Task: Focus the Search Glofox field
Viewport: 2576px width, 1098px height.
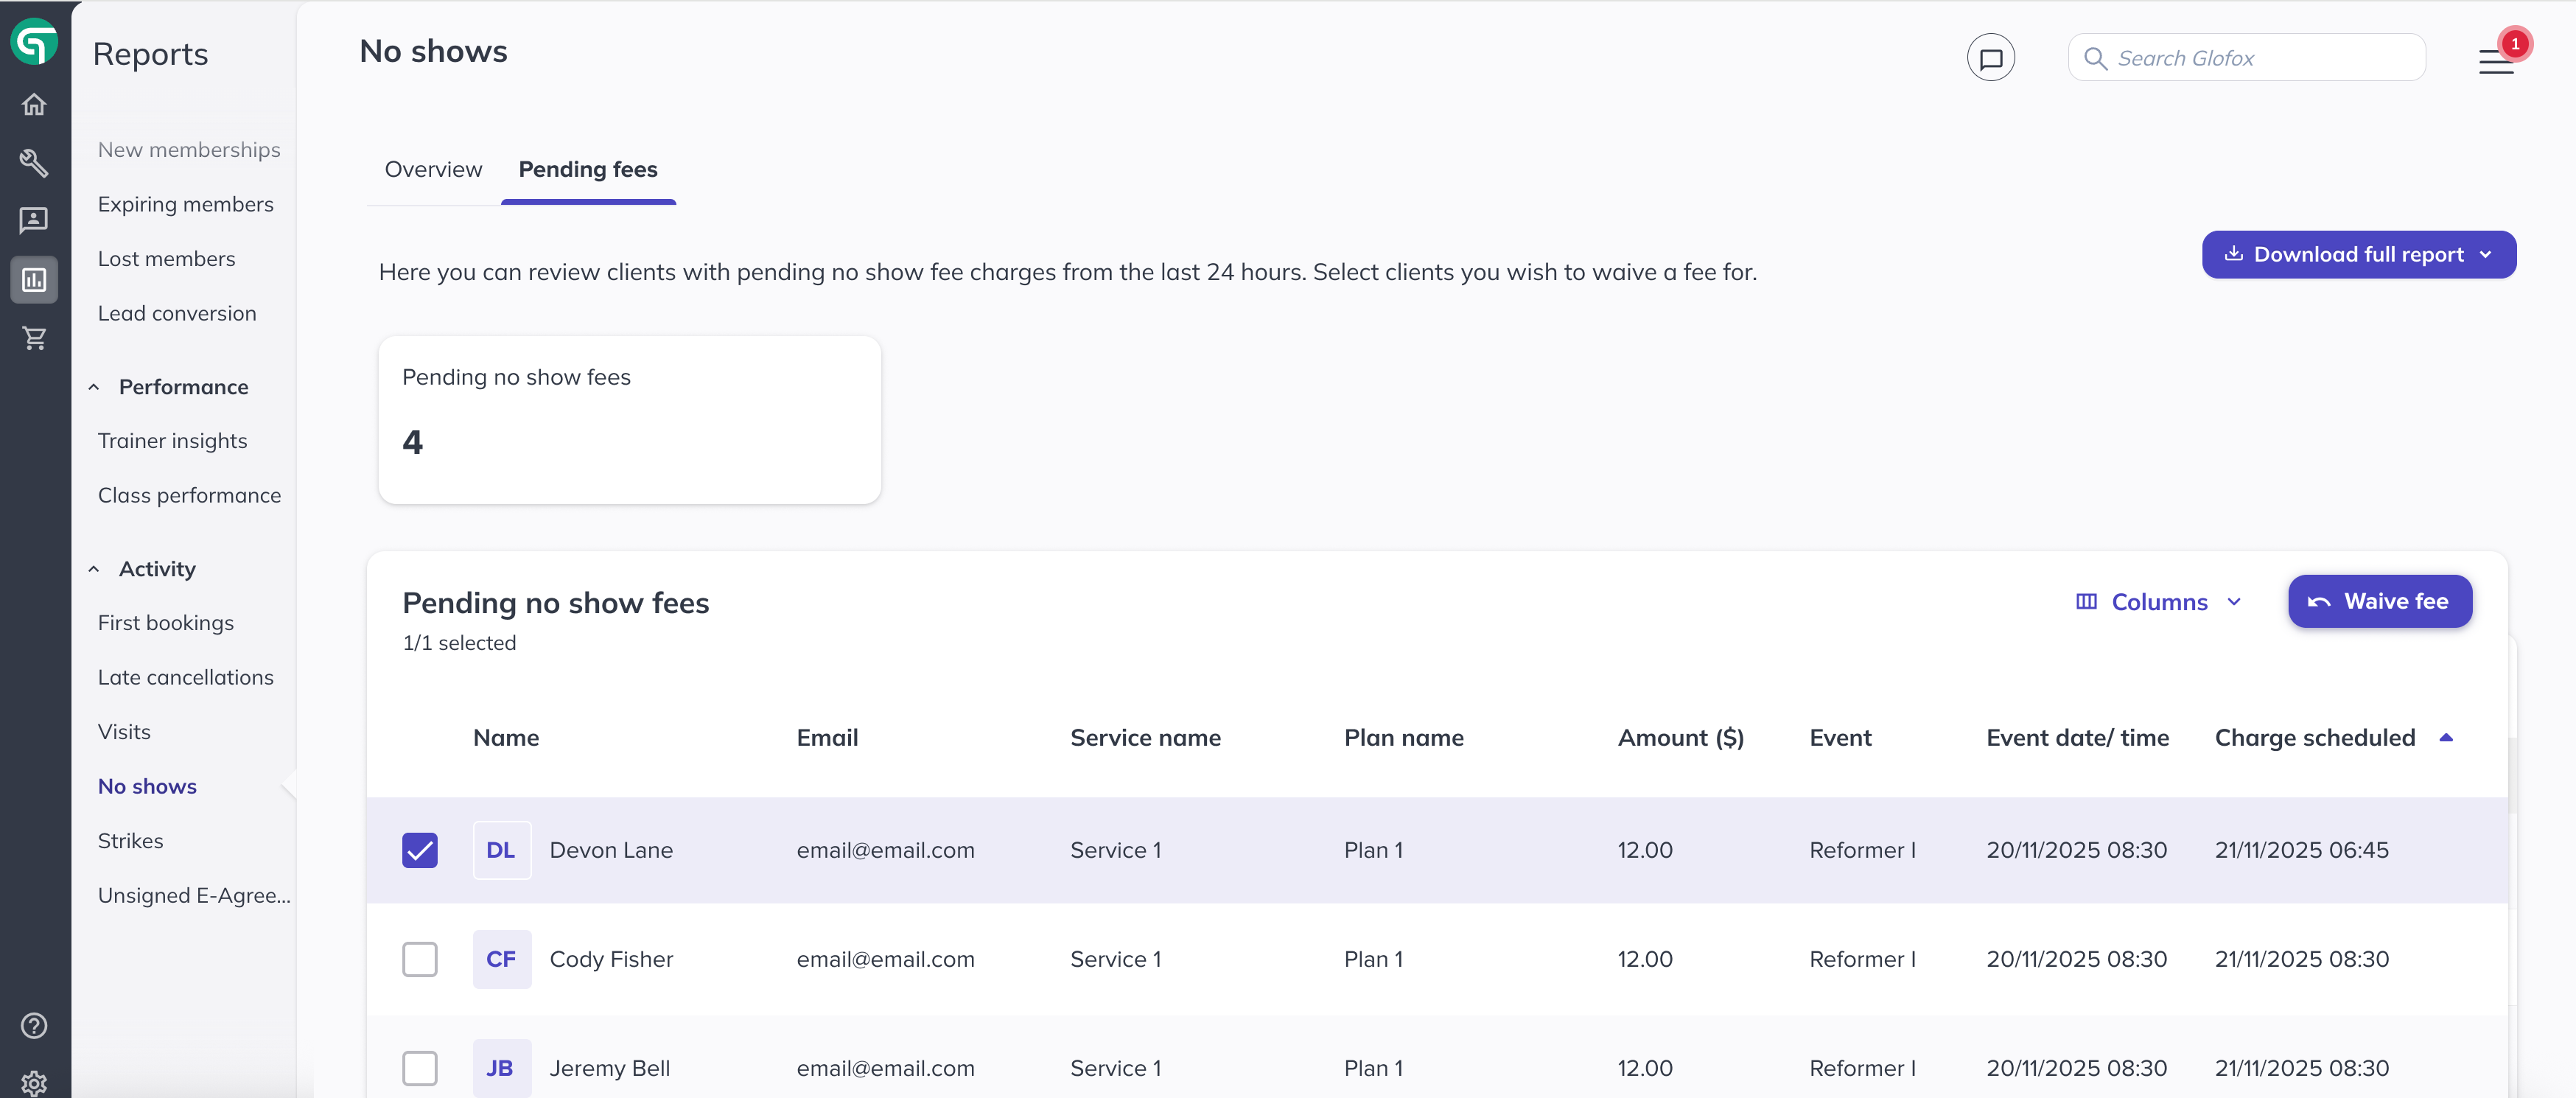Action: tap(2246, 58)
